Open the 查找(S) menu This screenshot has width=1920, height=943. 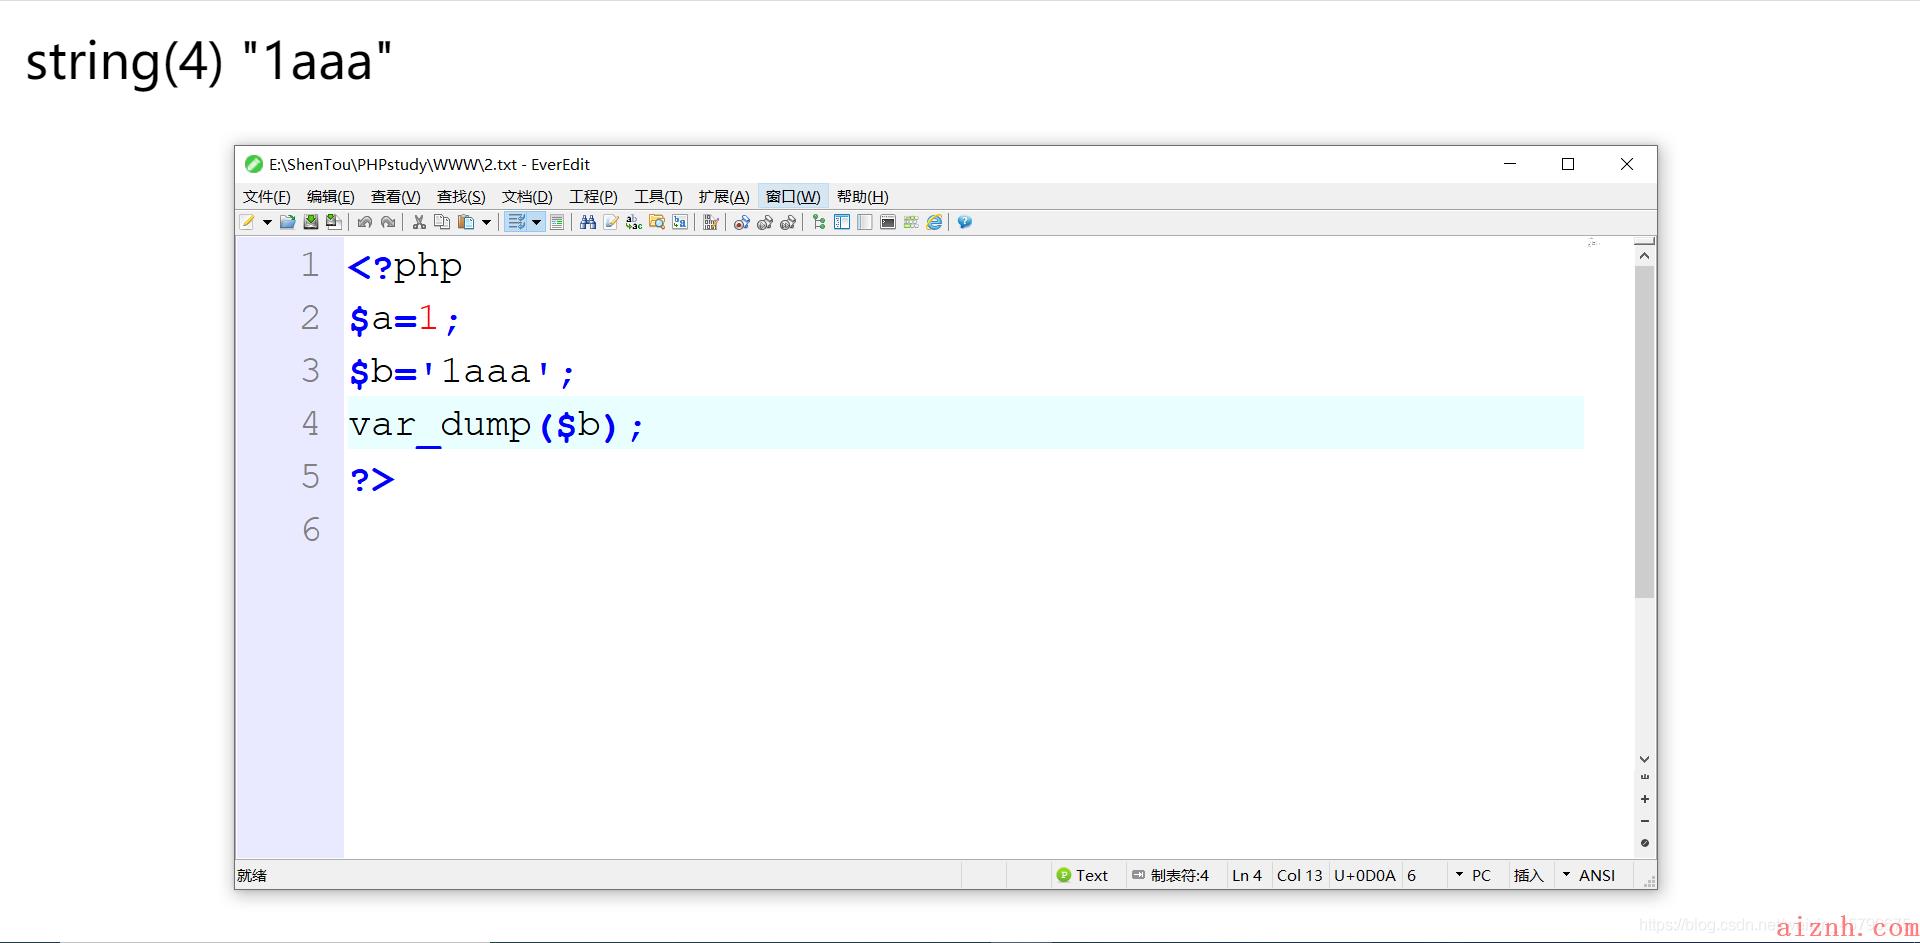pyautogui.click(x=461, y=197)
